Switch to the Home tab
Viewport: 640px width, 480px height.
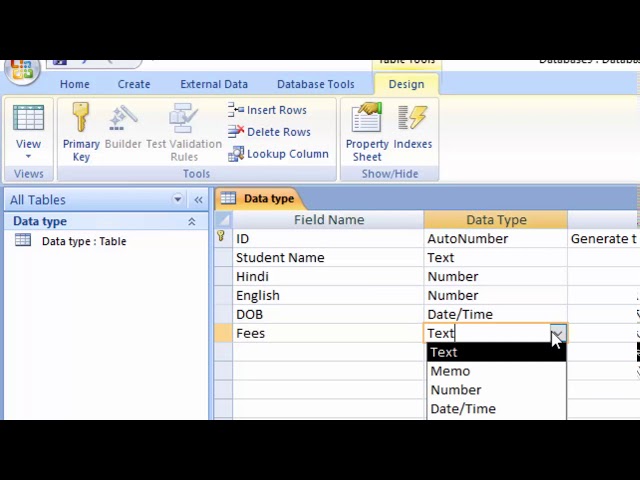[75, 84]
